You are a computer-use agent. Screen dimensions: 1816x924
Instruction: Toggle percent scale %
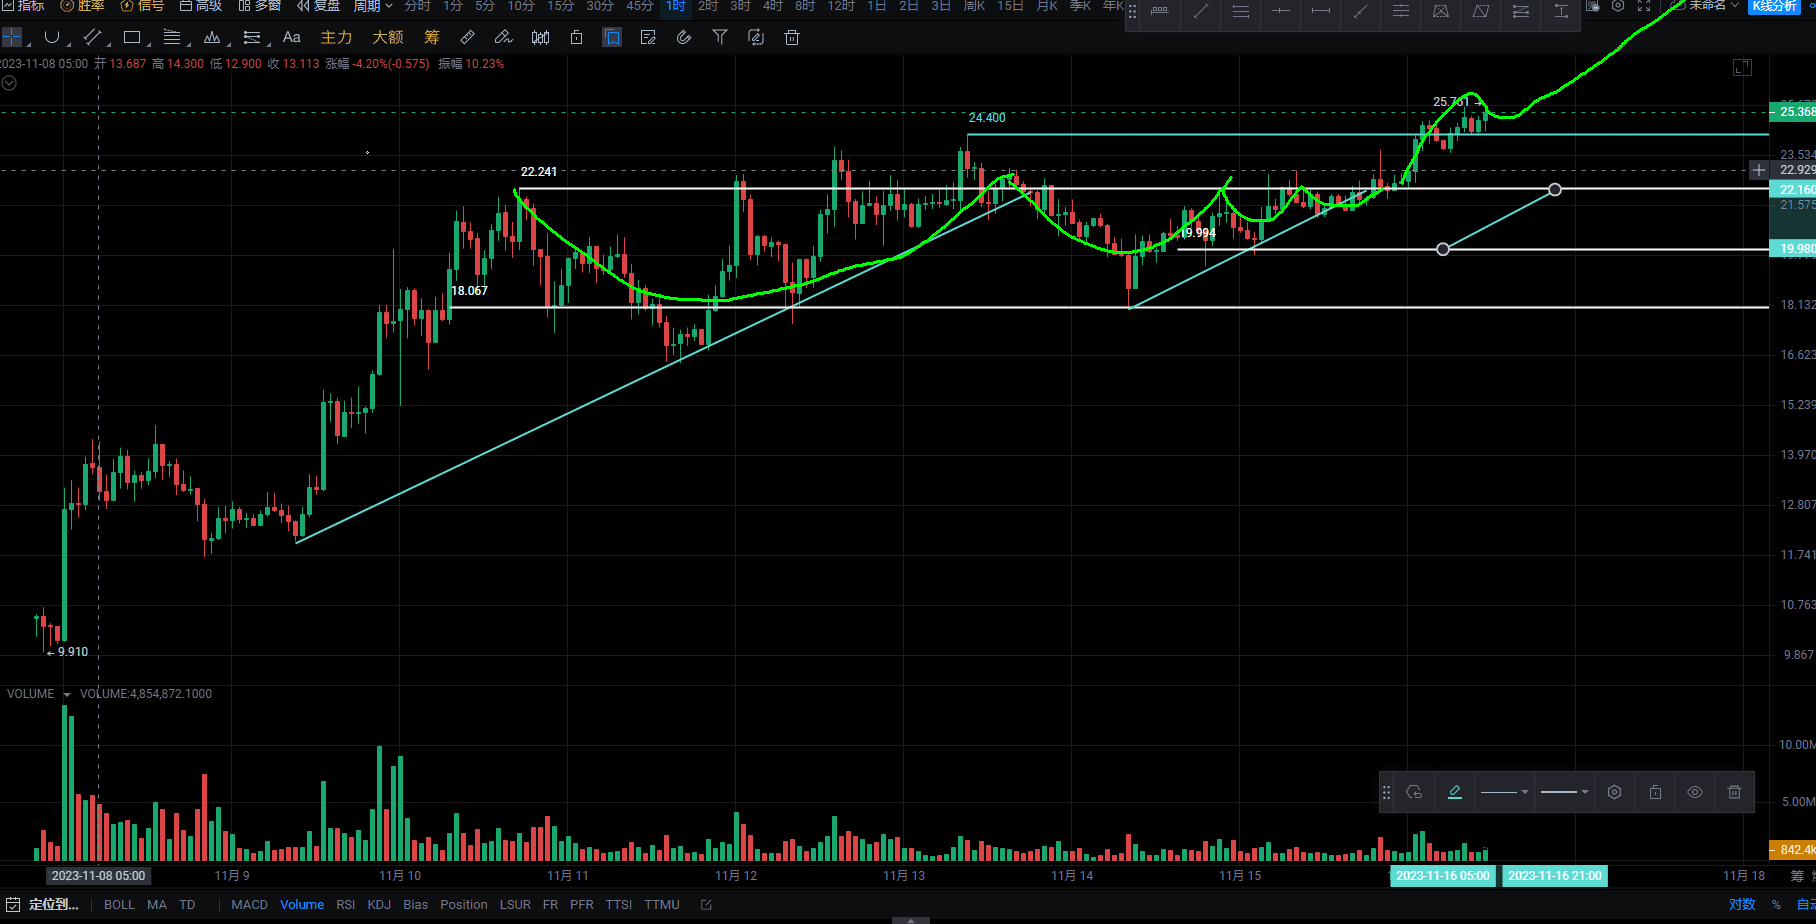(1776, 904)
